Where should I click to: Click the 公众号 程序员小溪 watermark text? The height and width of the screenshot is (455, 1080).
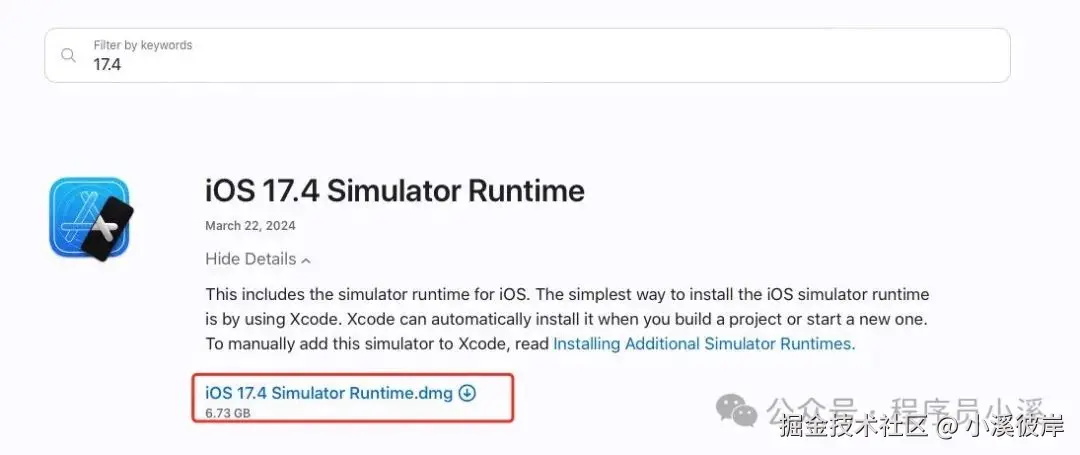point(905,408)
